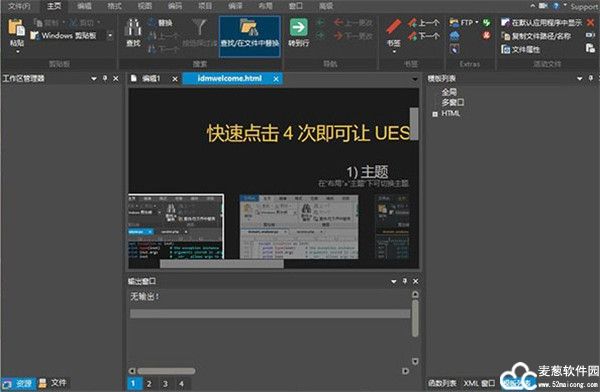Click the red circular icon in Extras
This screenshot has width=600, height=392.
pyautogui.click(x=486, y=36)
